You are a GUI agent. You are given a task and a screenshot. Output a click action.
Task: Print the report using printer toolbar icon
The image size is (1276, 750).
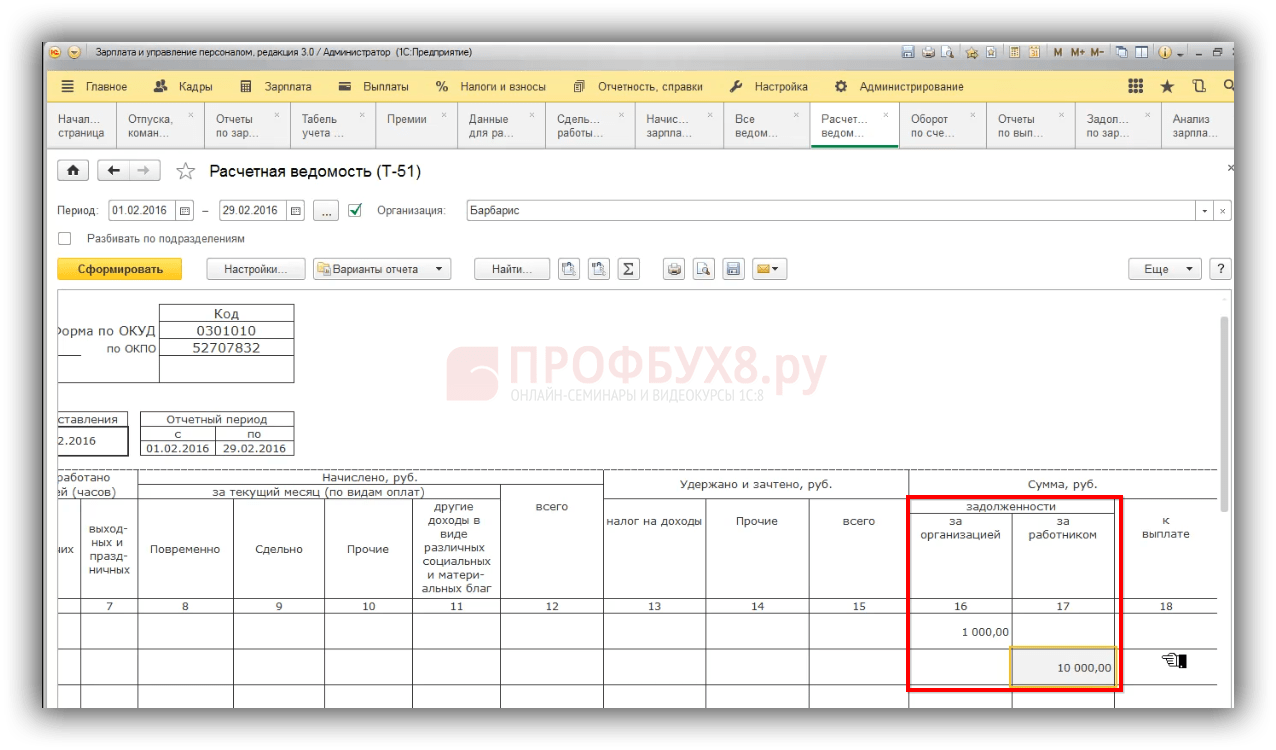click(675, 269)
